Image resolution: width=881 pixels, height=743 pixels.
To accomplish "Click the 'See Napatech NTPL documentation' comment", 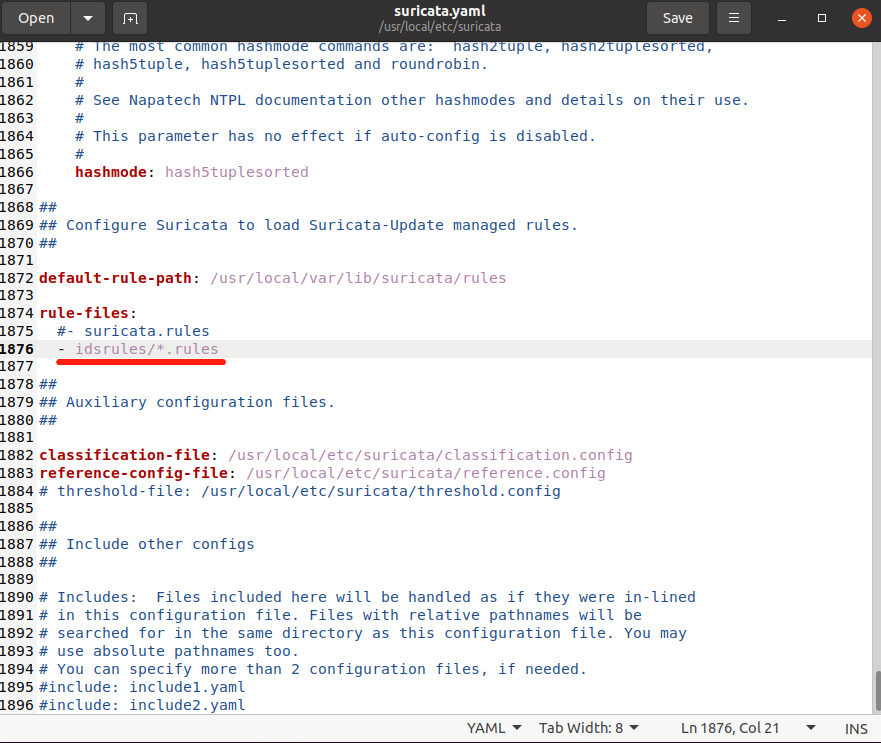I will [412, 100].
